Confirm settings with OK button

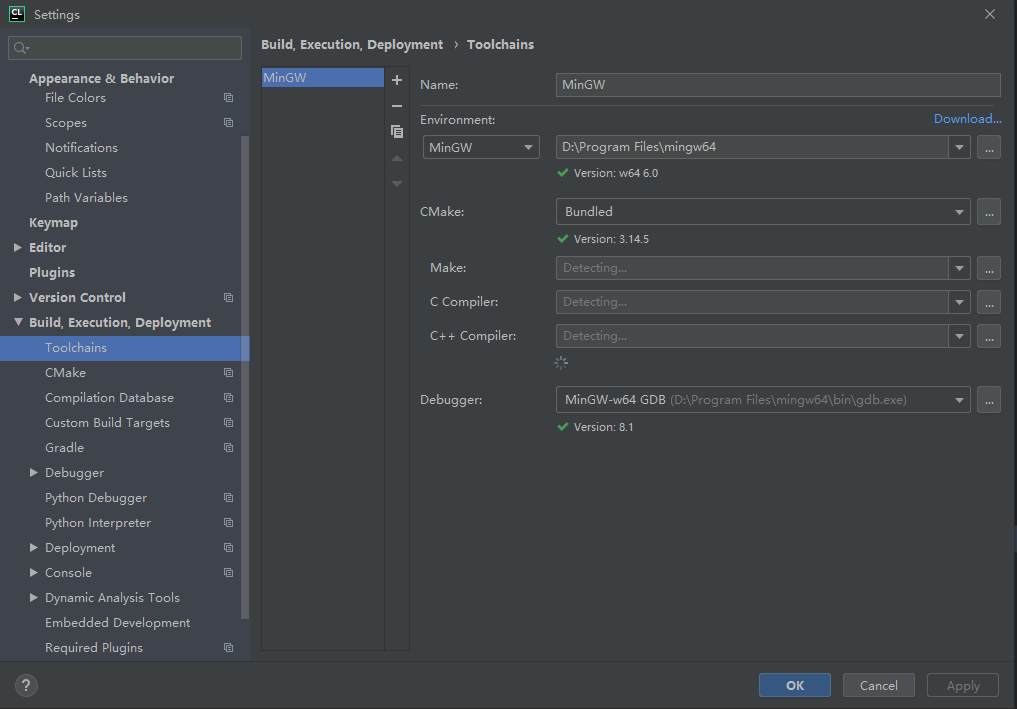click(x=795, y=685)
